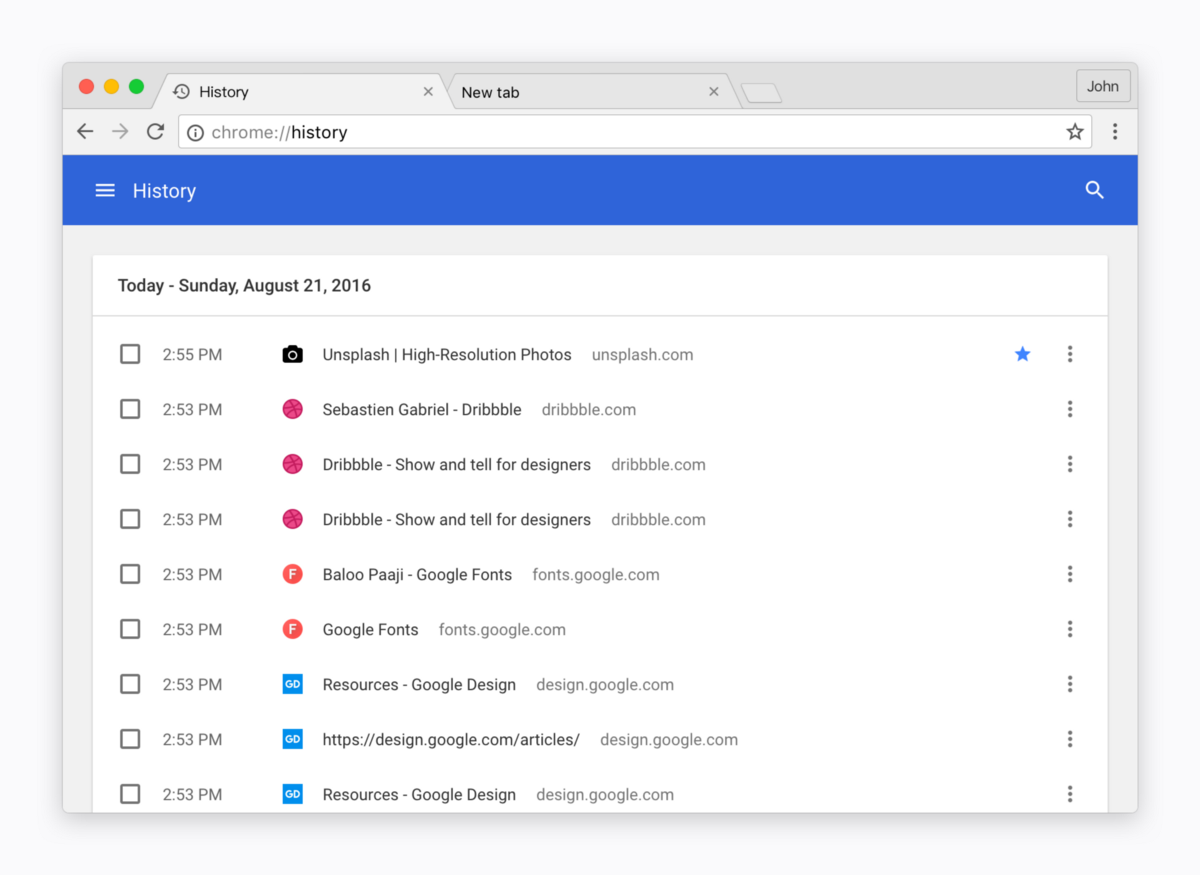1200x875 pixels.
Task: Open Baloo Paaji - Google Fonts link
Action: point(417,575)
